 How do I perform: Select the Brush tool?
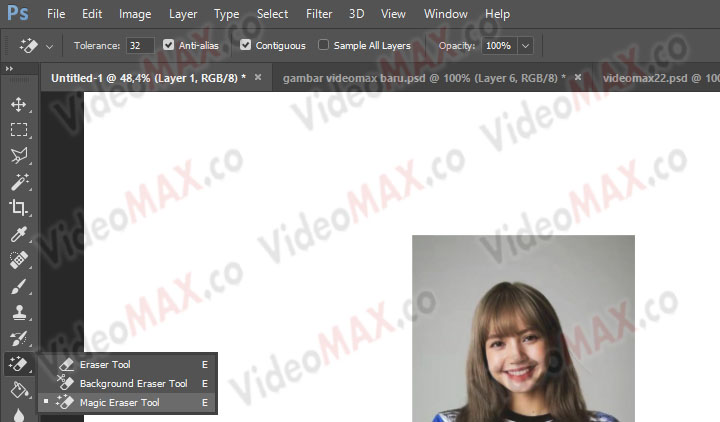19,287
